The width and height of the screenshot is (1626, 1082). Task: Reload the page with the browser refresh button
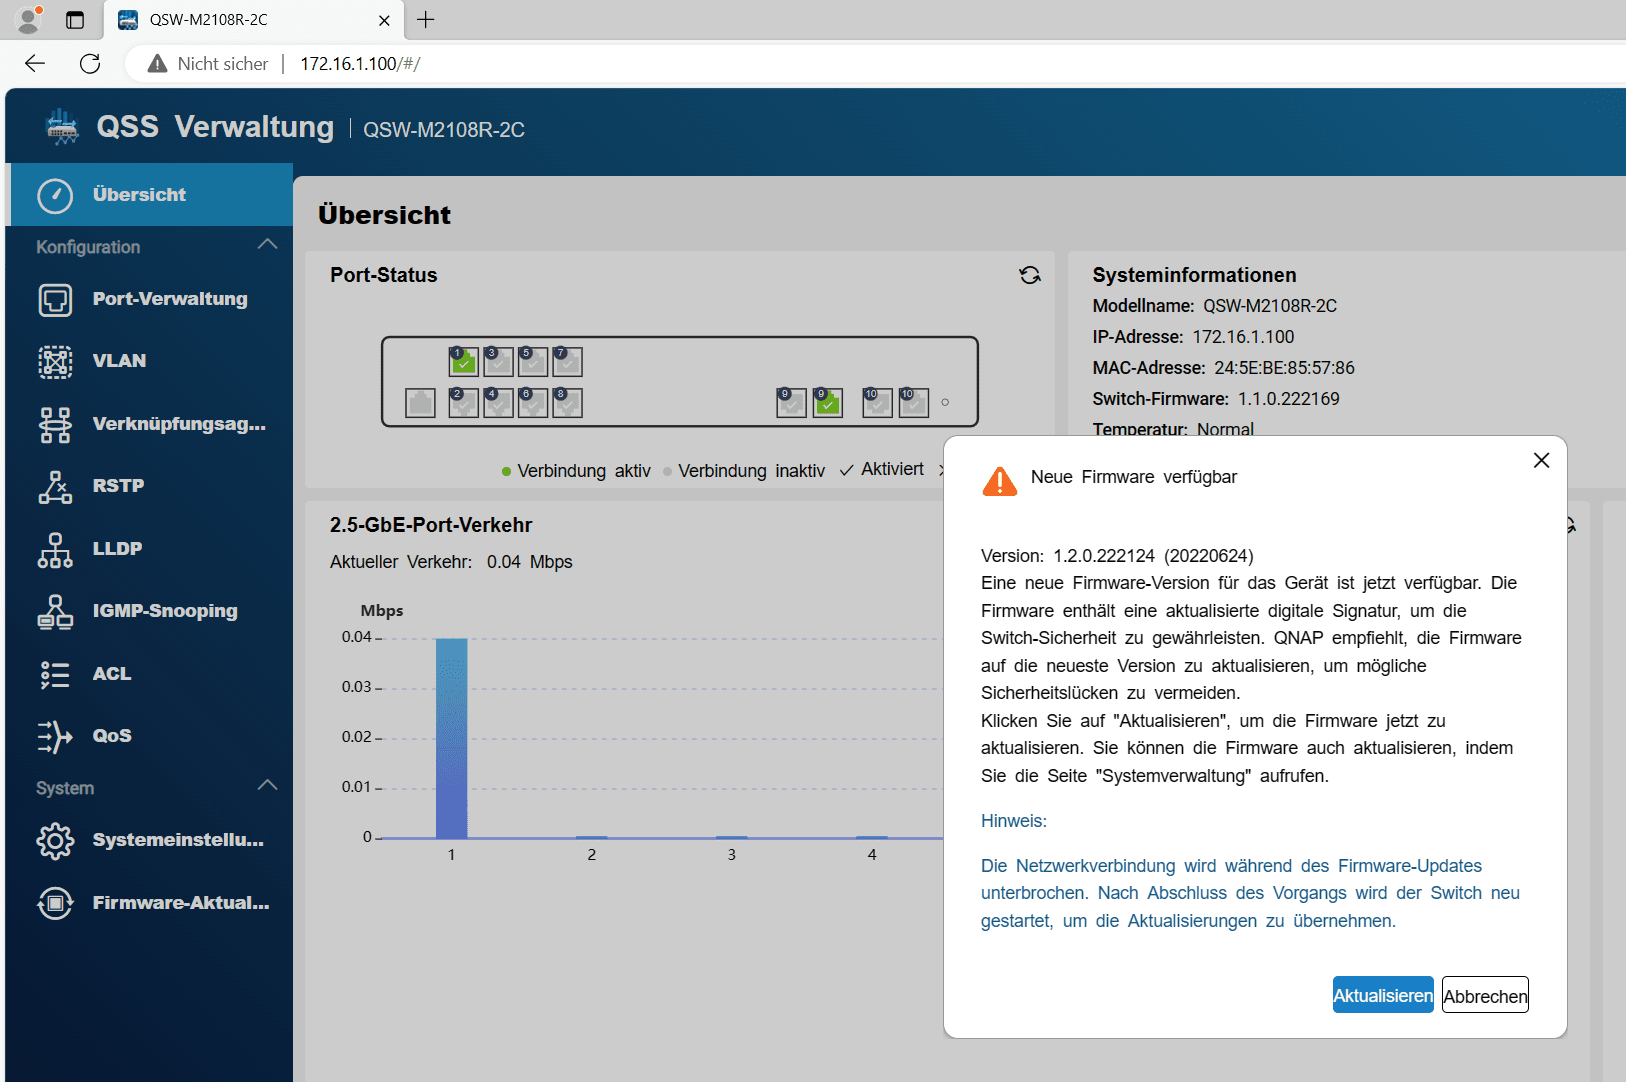(90, 64)
